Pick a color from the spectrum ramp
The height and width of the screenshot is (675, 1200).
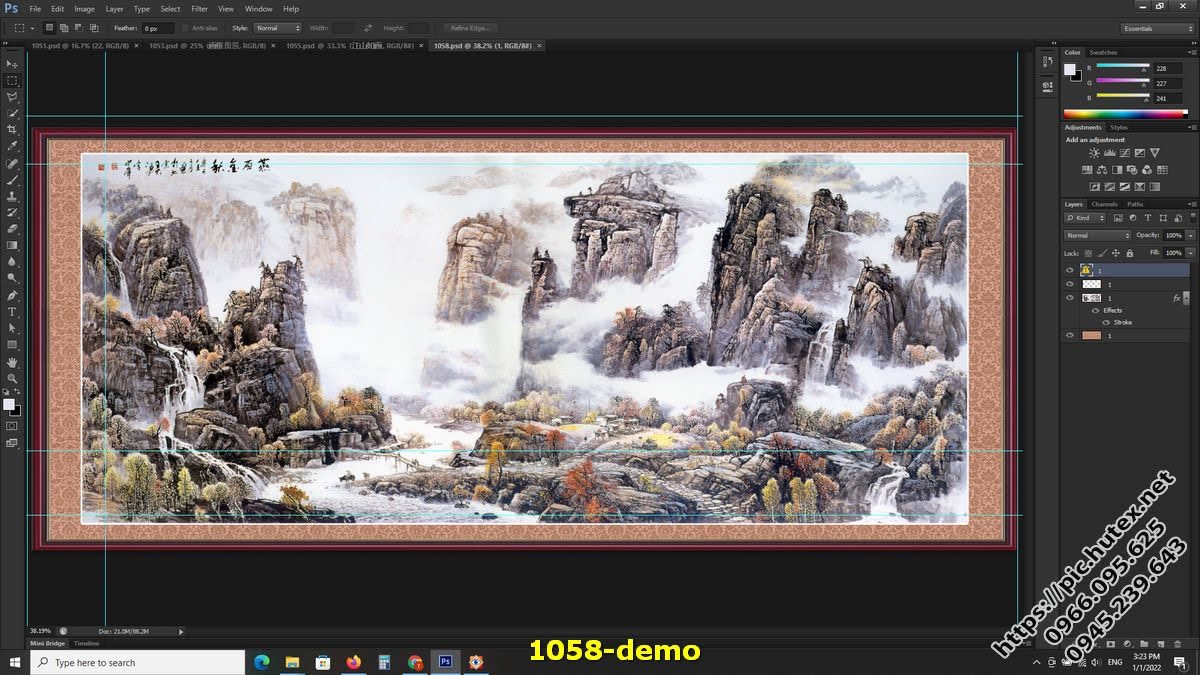[x=1128, y=113]
